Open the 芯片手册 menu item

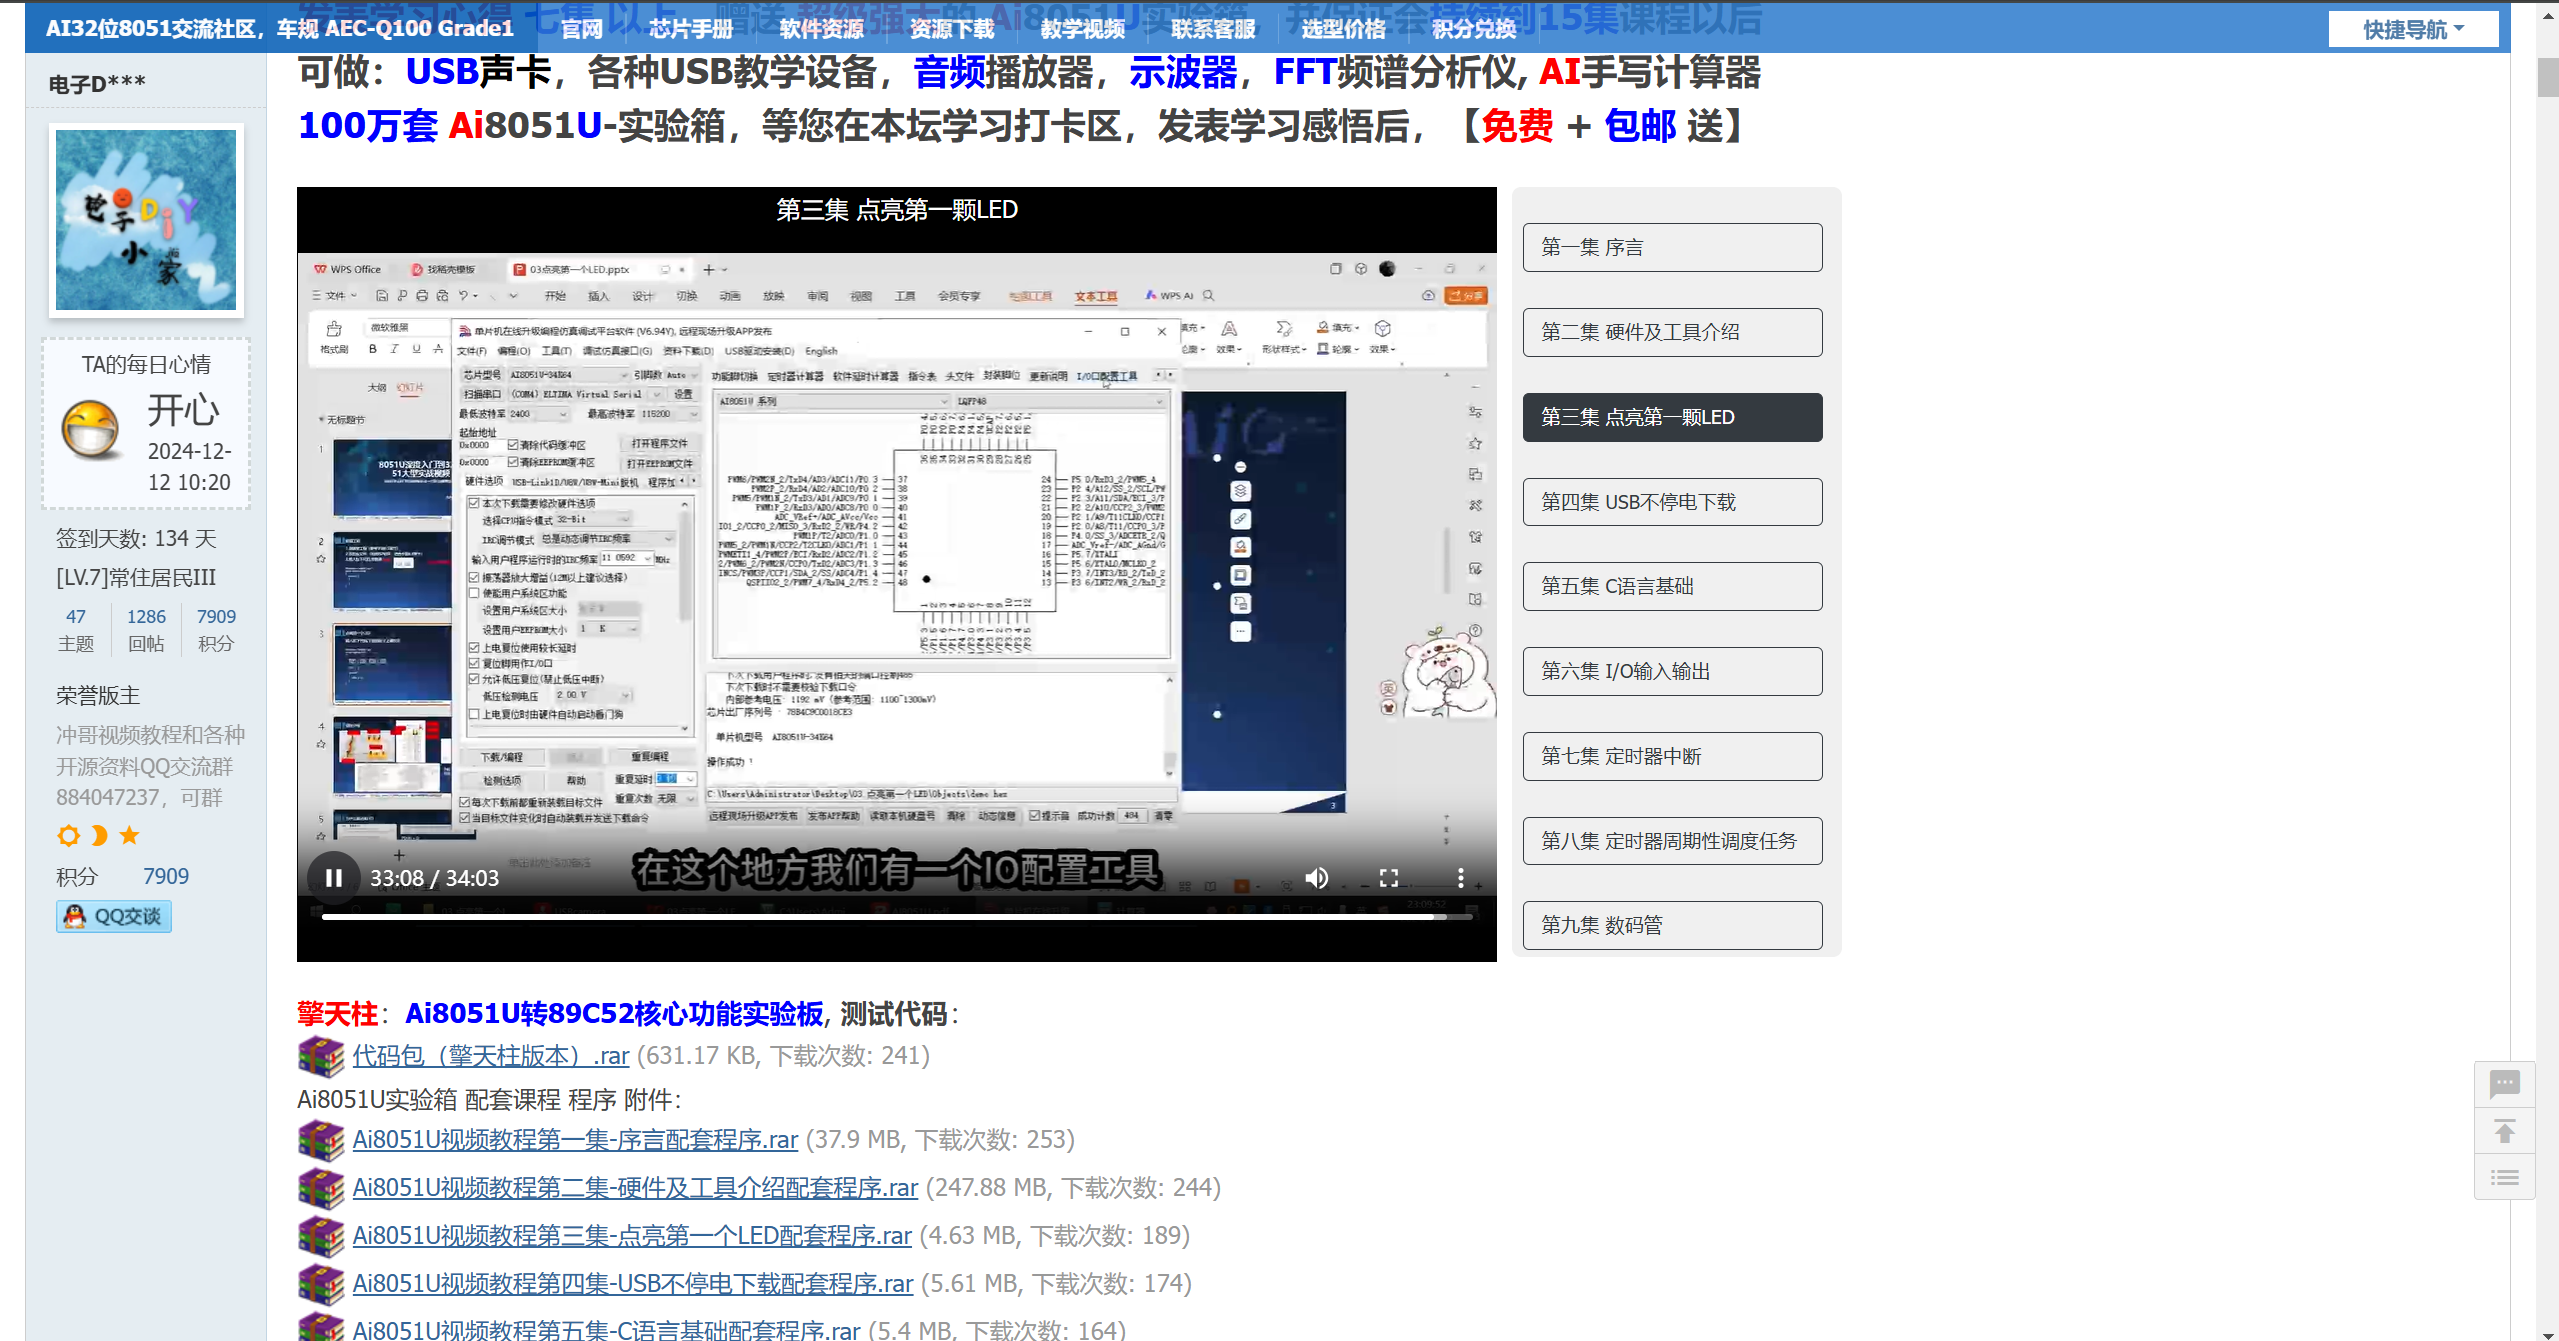[691, 29]
